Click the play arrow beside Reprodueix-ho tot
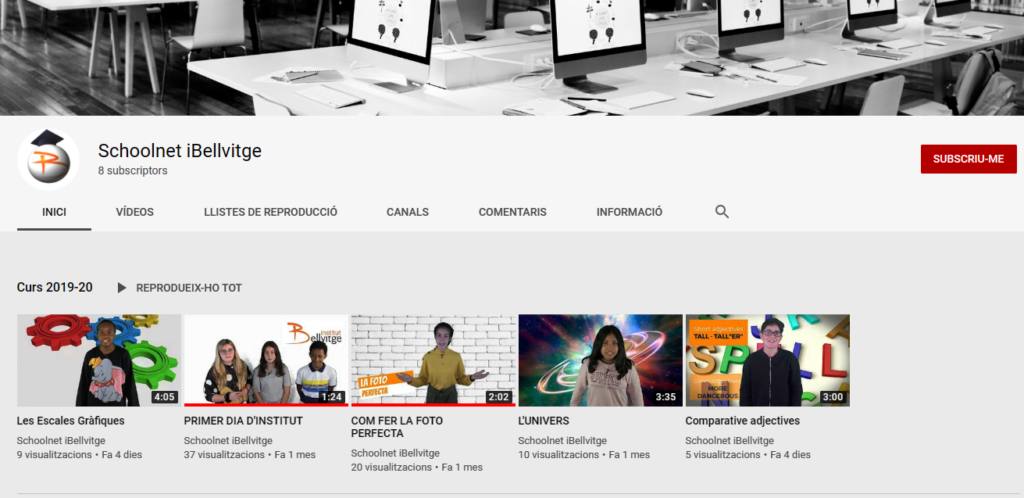The width and height of the screenshot is (1024, 498). tap(122, 288)
